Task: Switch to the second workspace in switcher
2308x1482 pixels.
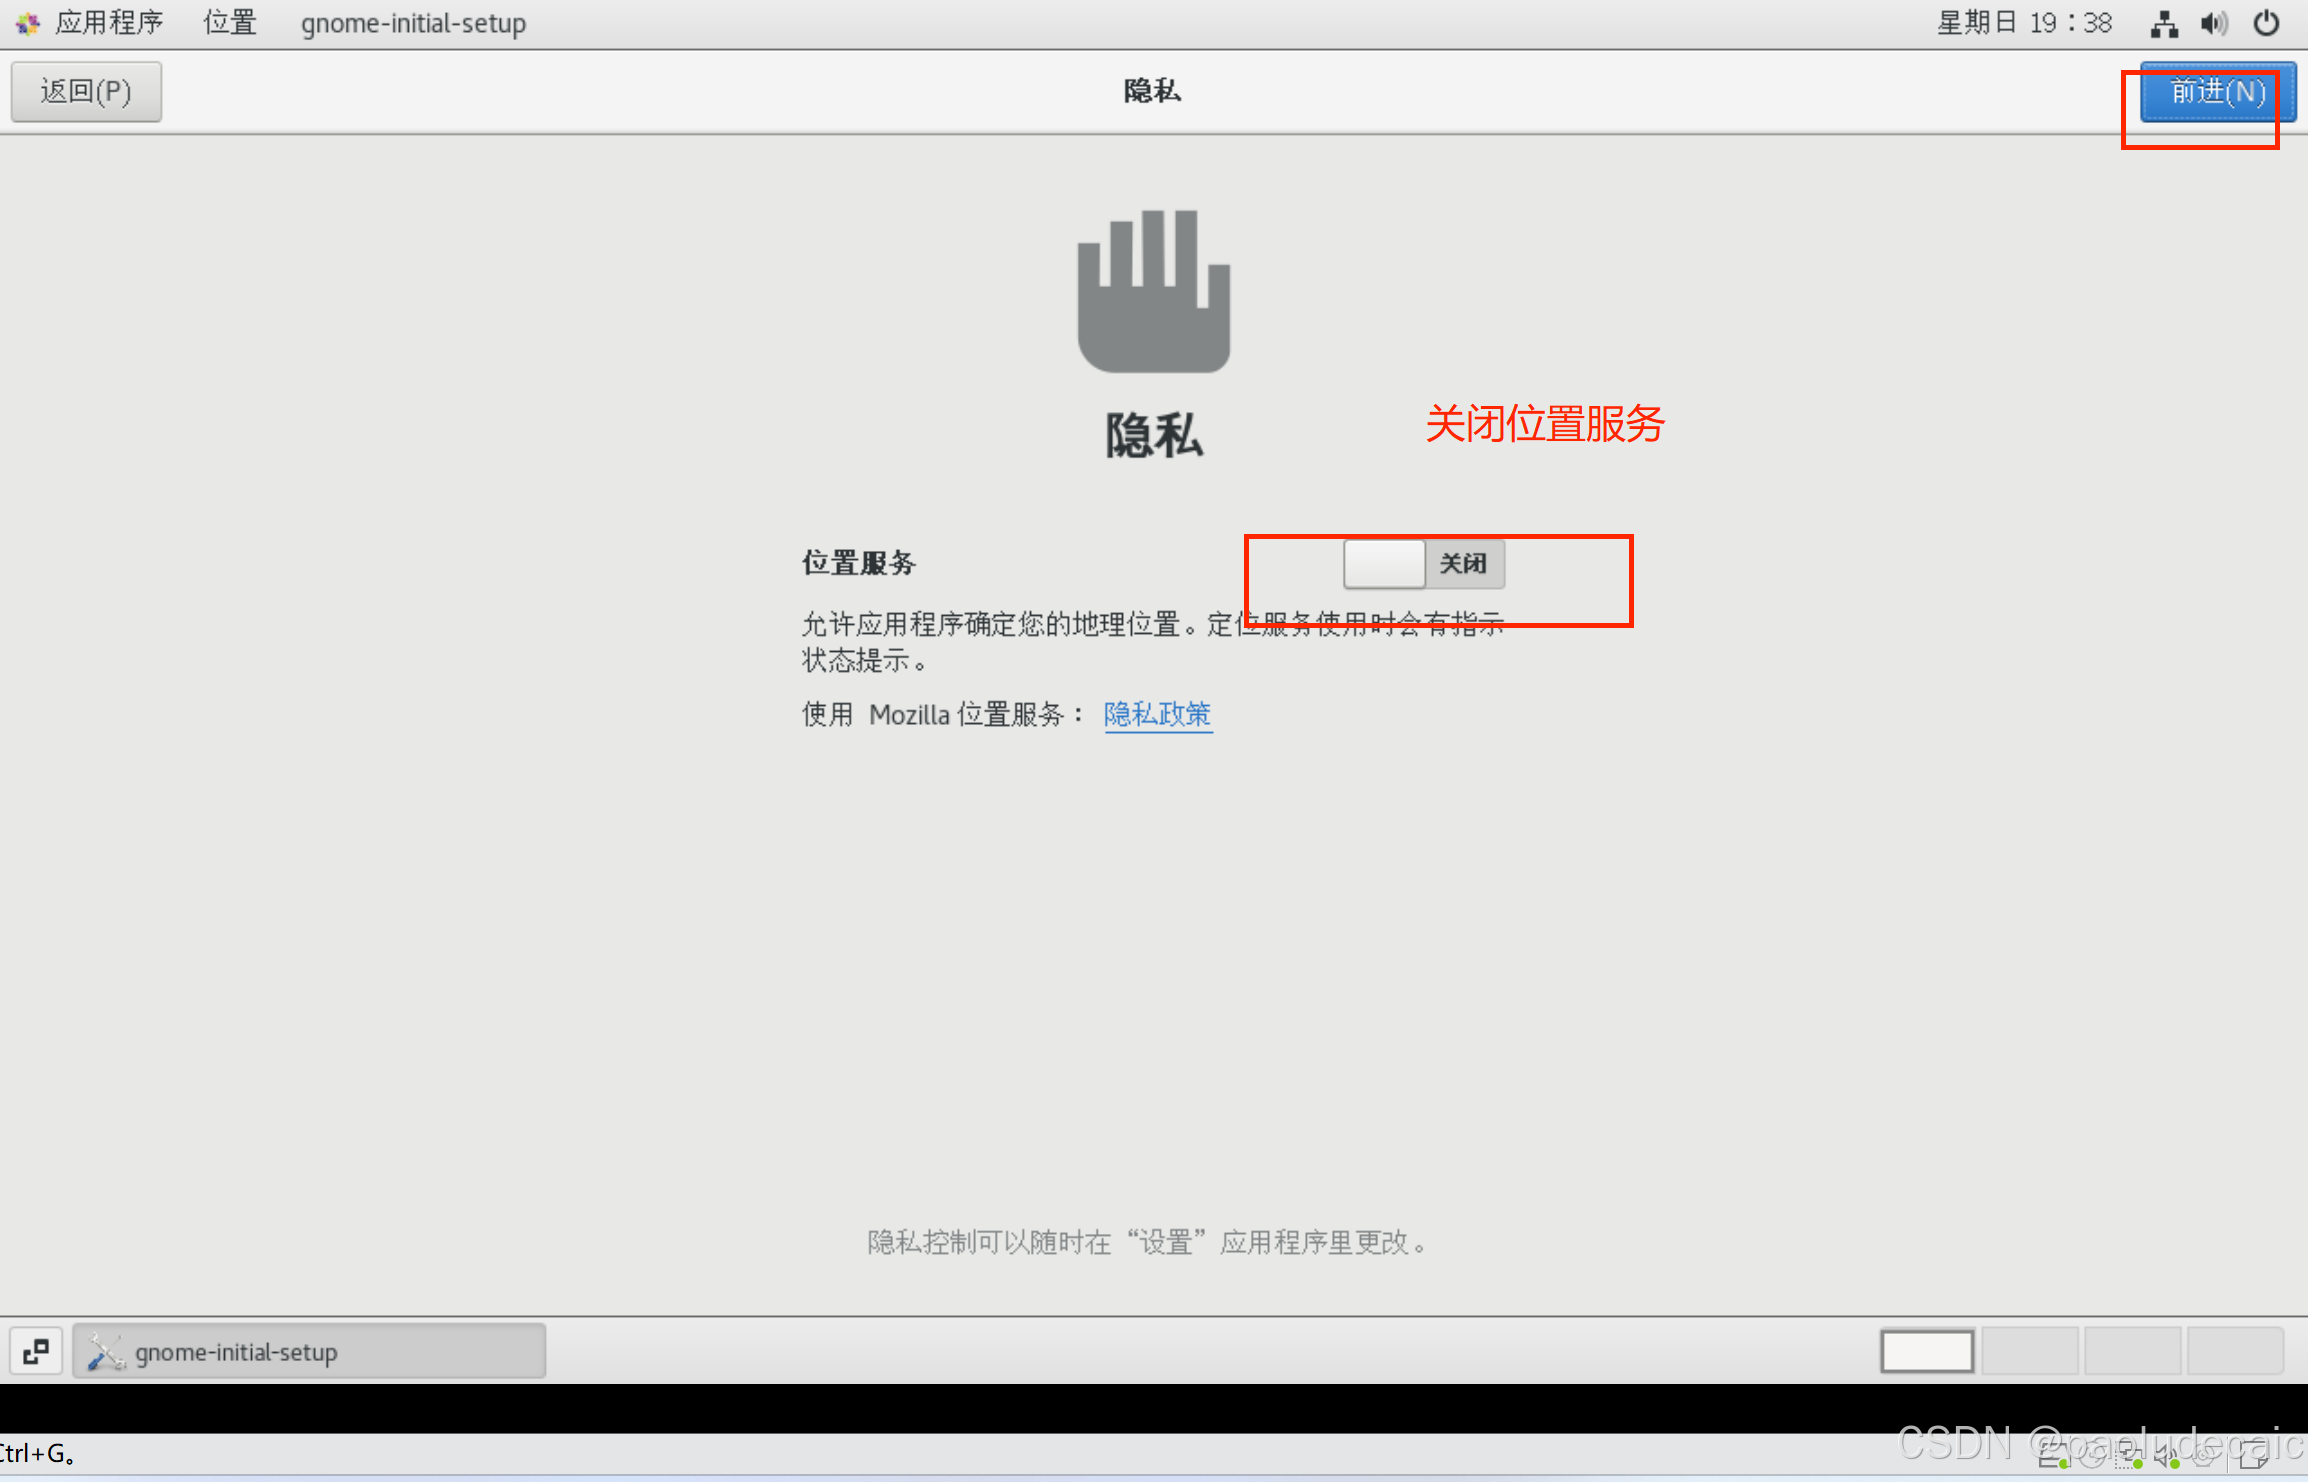Action: click(2030, 1351)
